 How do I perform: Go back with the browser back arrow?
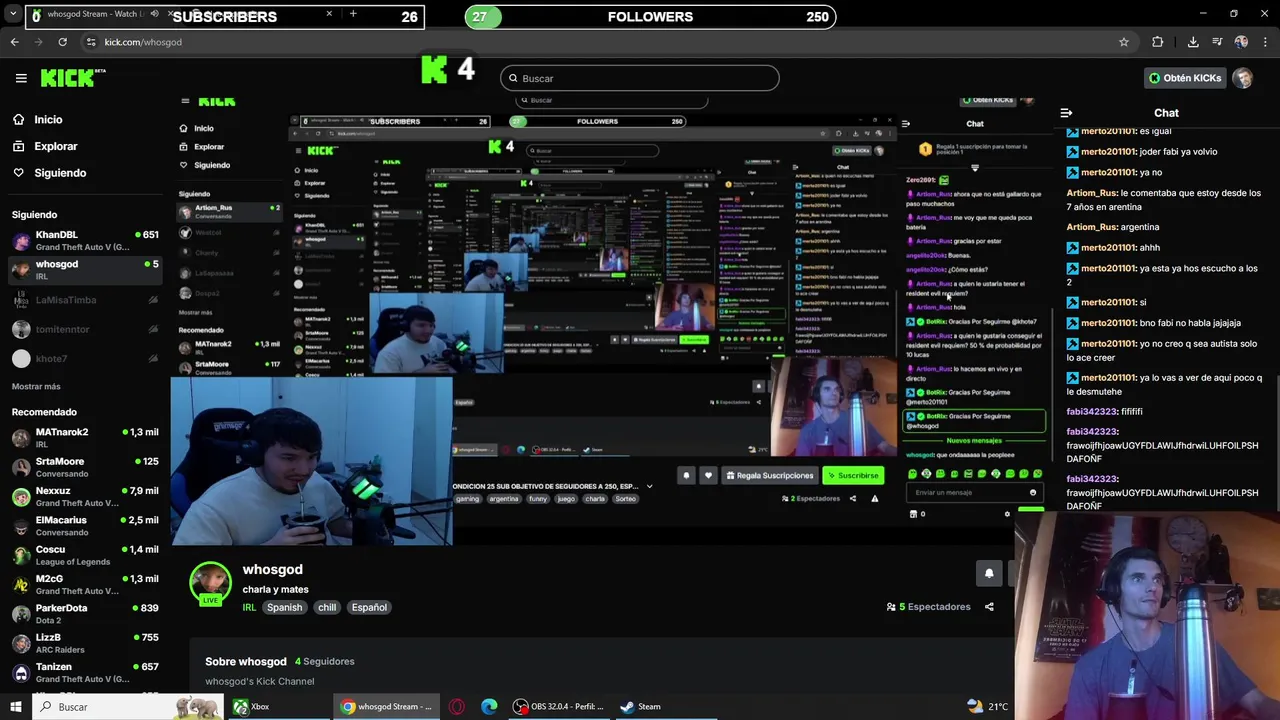[14, 42]
